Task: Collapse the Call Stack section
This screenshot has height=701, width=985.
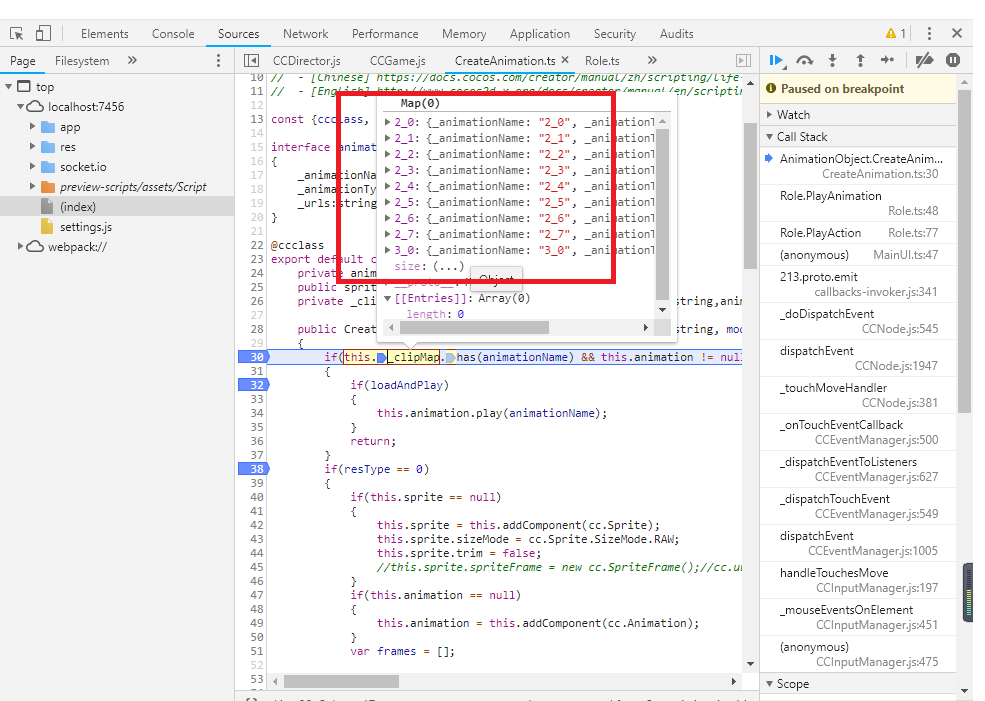Action: click(770, 136)
